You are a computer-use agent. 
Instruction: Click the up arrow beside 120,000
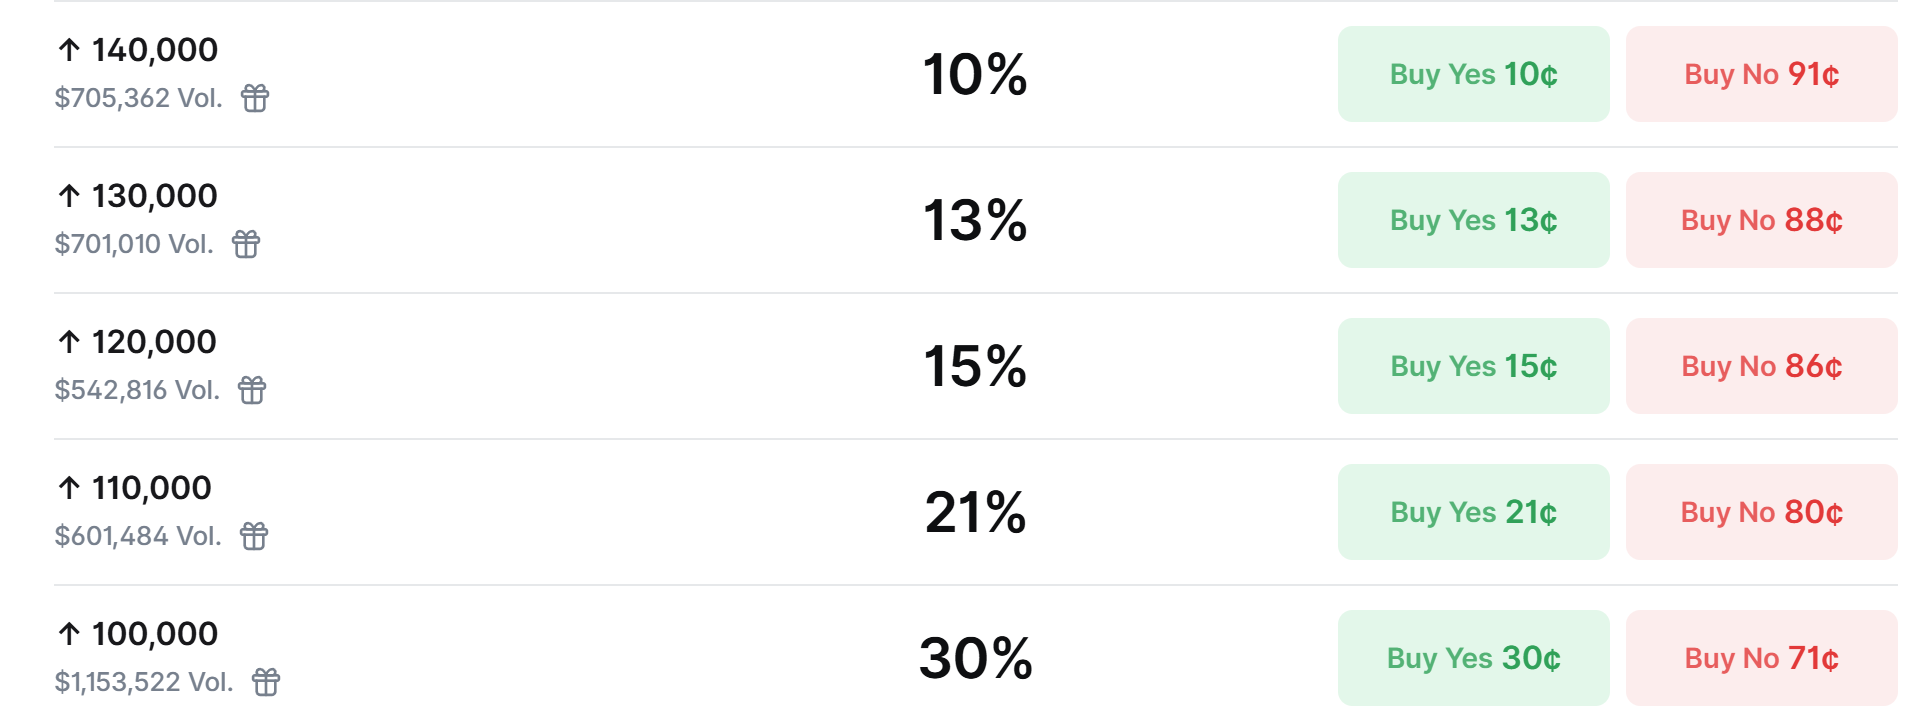click(x=69, y=342)
